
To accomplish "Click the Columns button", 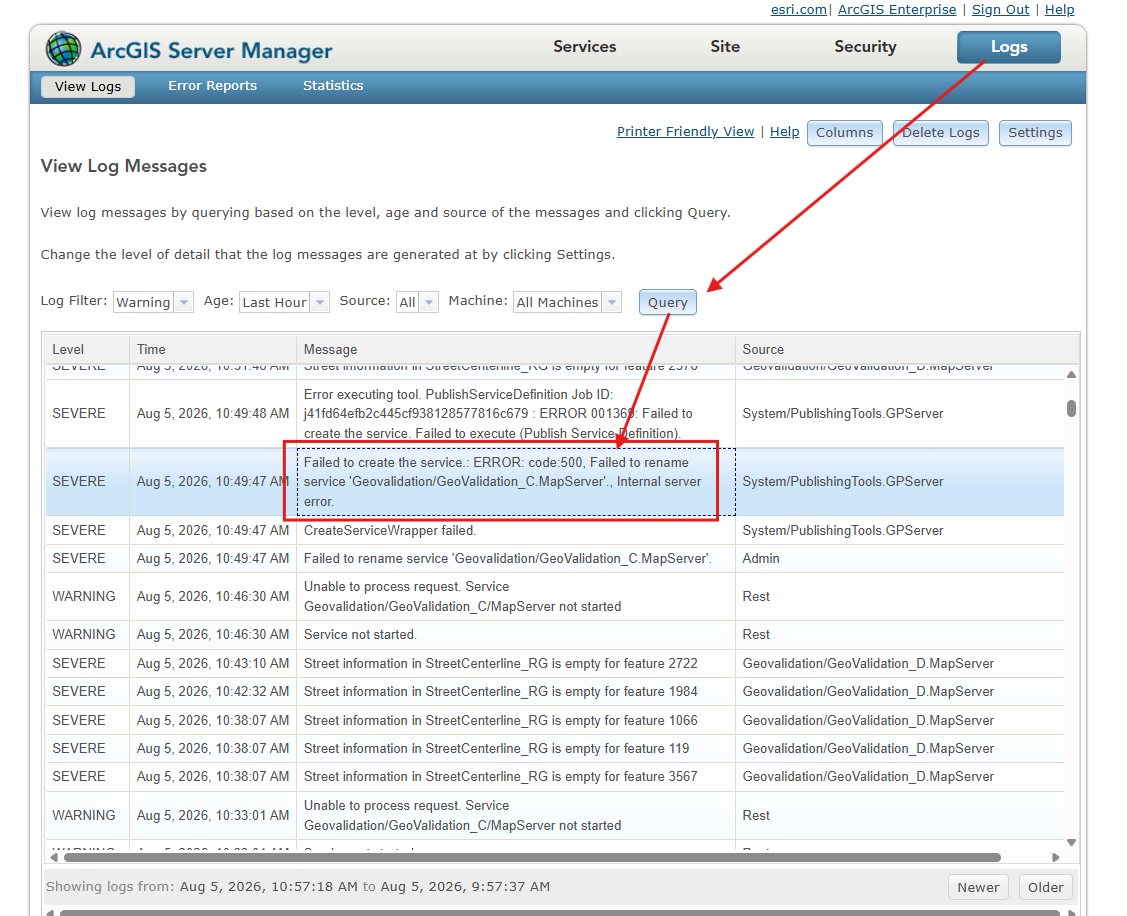I will pos(844,133).
